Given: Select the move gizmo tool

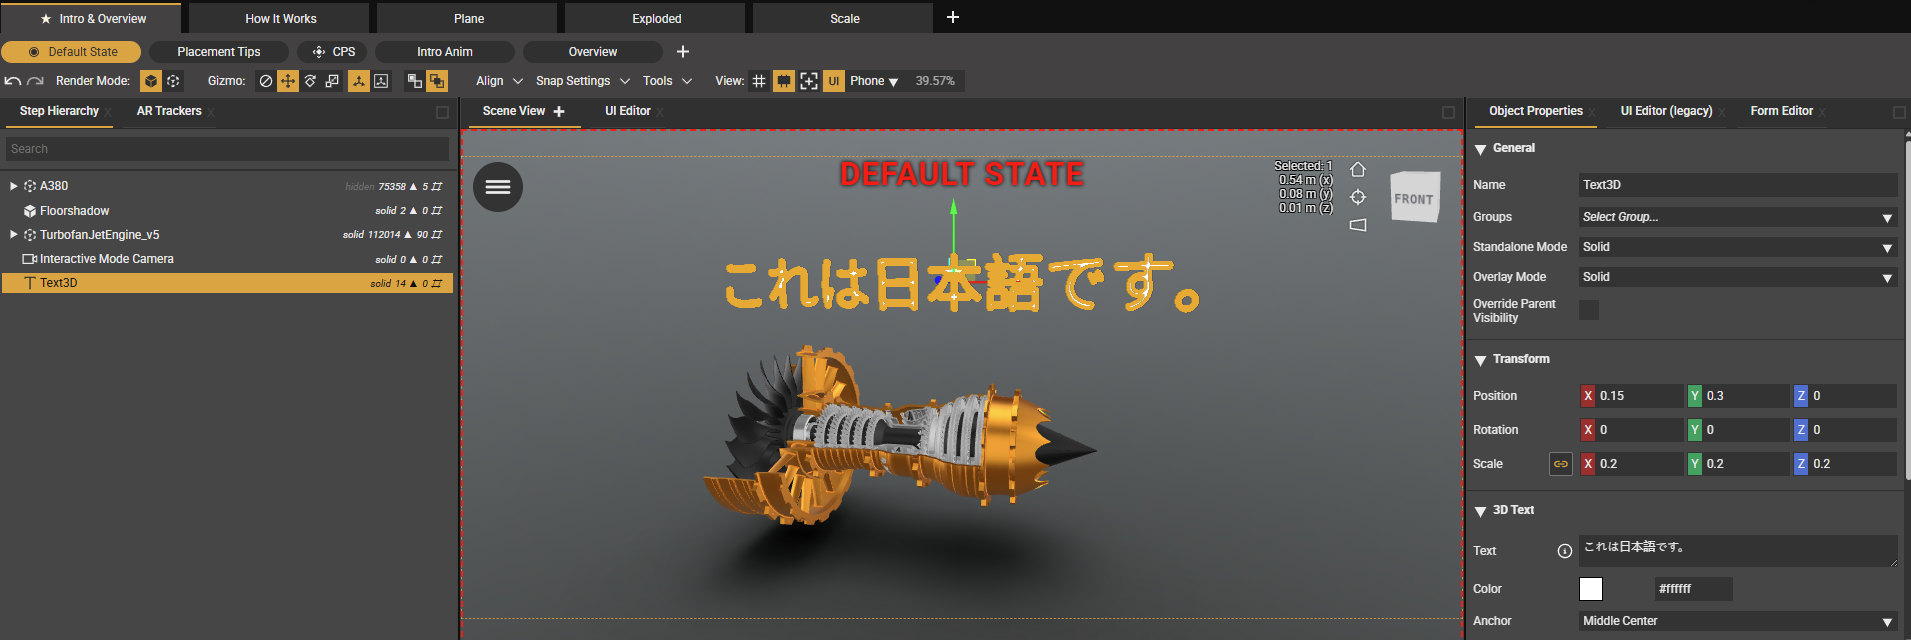Looking at the screenshot, I should pos(288,81).
